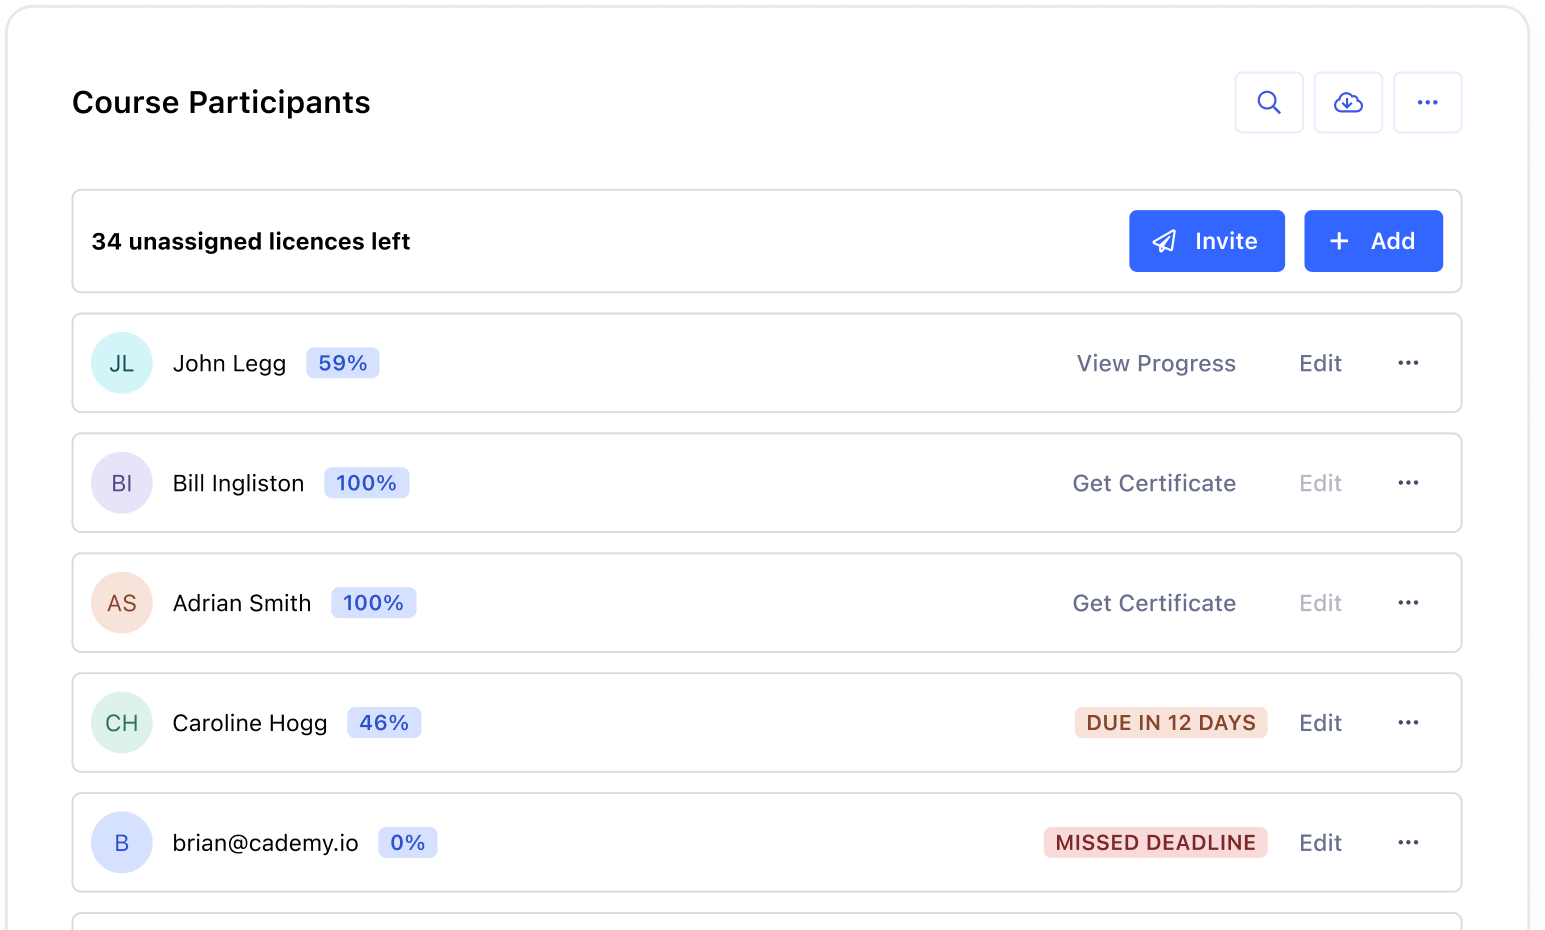Viewport: 1545px width, 930px height.
Task: Open View Progress for John Legg
Action: pos(1156,363)
